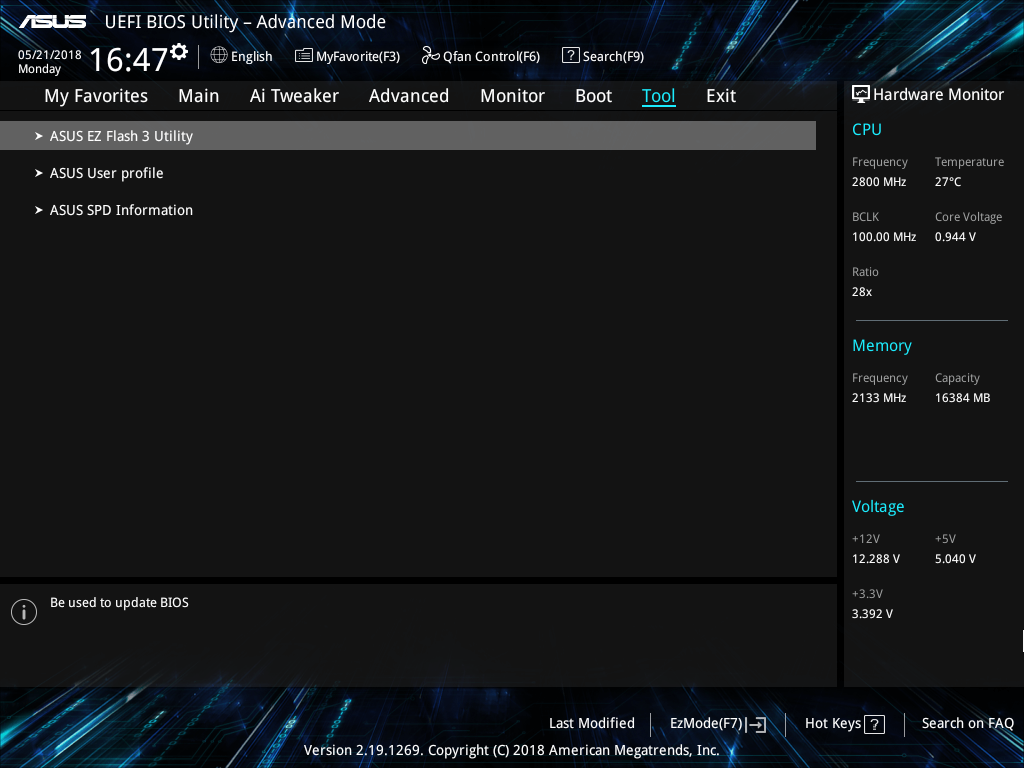The image size is (1024, 768).
Task: Click Last Modified
Action: pyautogui.click(x=592, y=724)
